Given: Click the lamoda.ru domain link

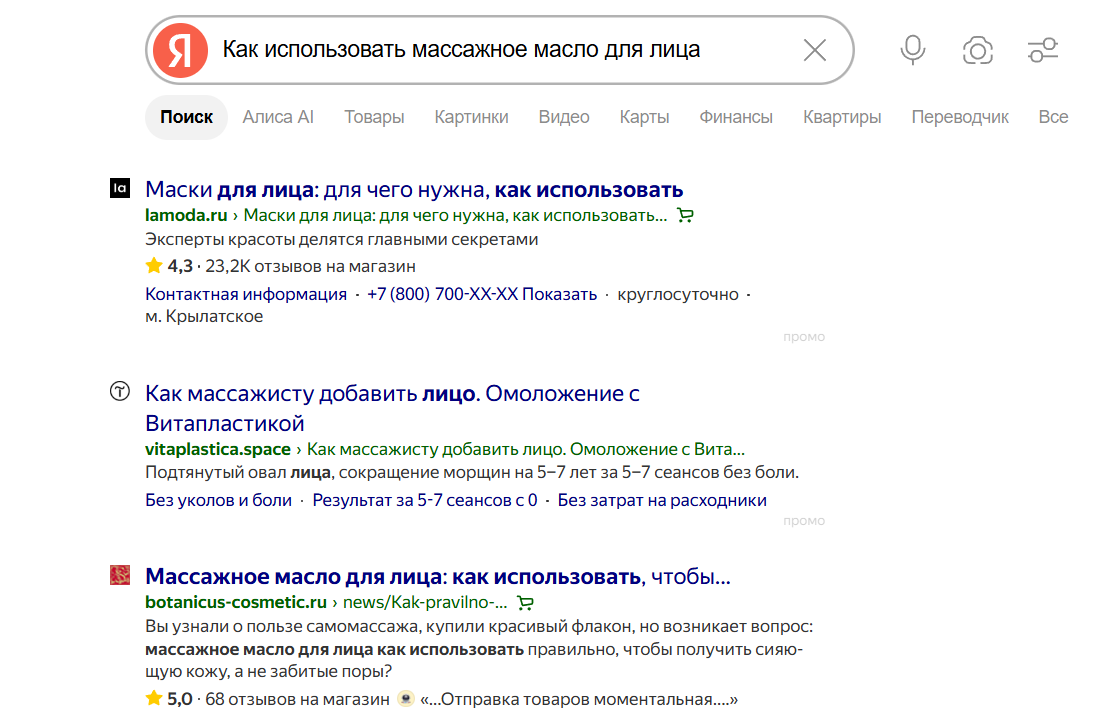Looking at the screenshot, I should pos(186,215).
